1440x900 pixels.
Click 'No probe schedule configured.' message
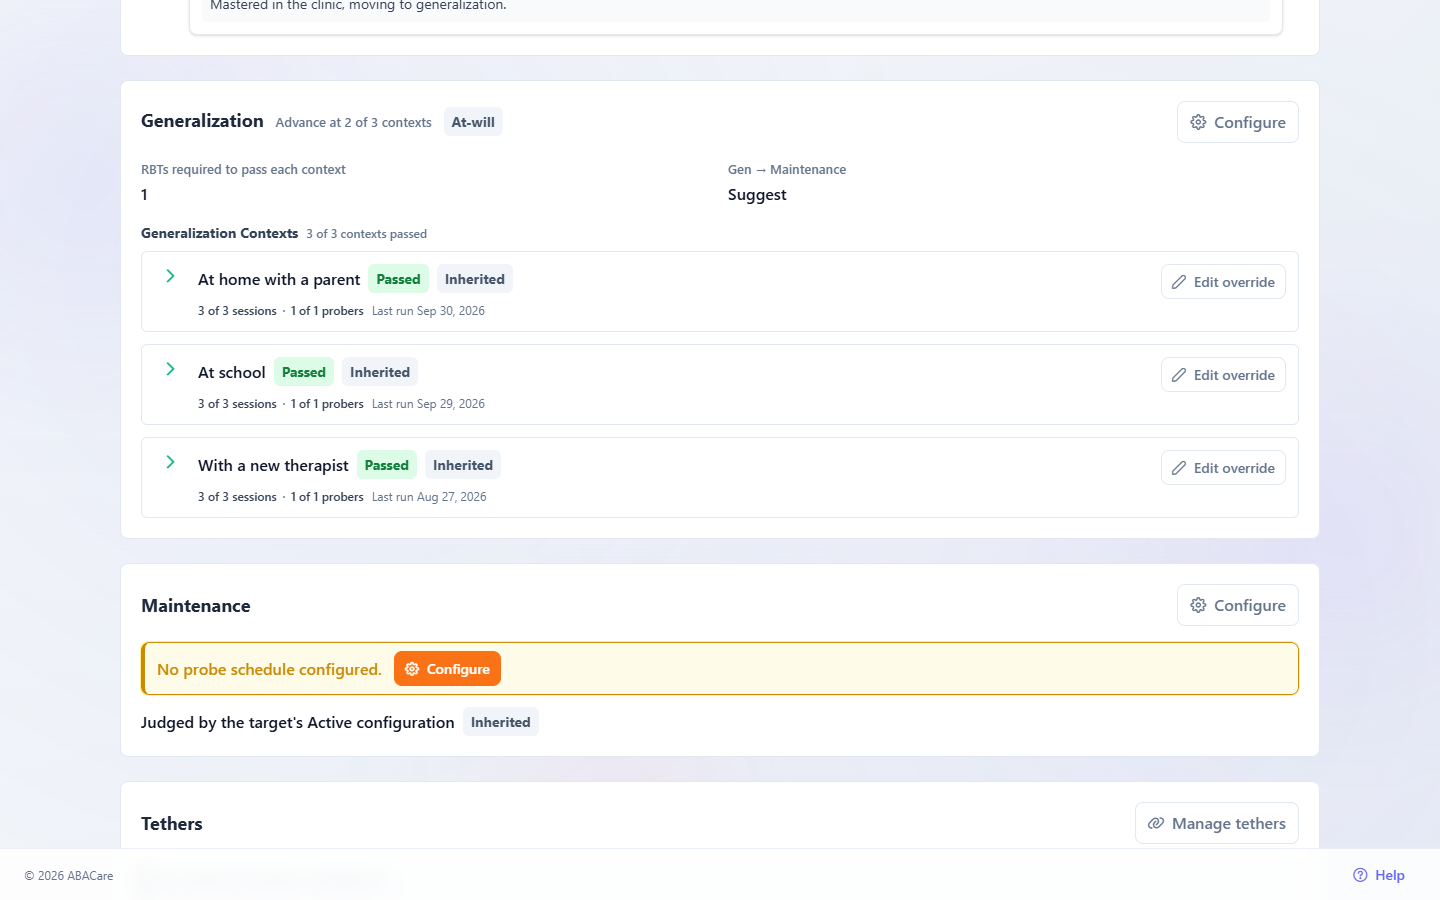coord(269,669)
